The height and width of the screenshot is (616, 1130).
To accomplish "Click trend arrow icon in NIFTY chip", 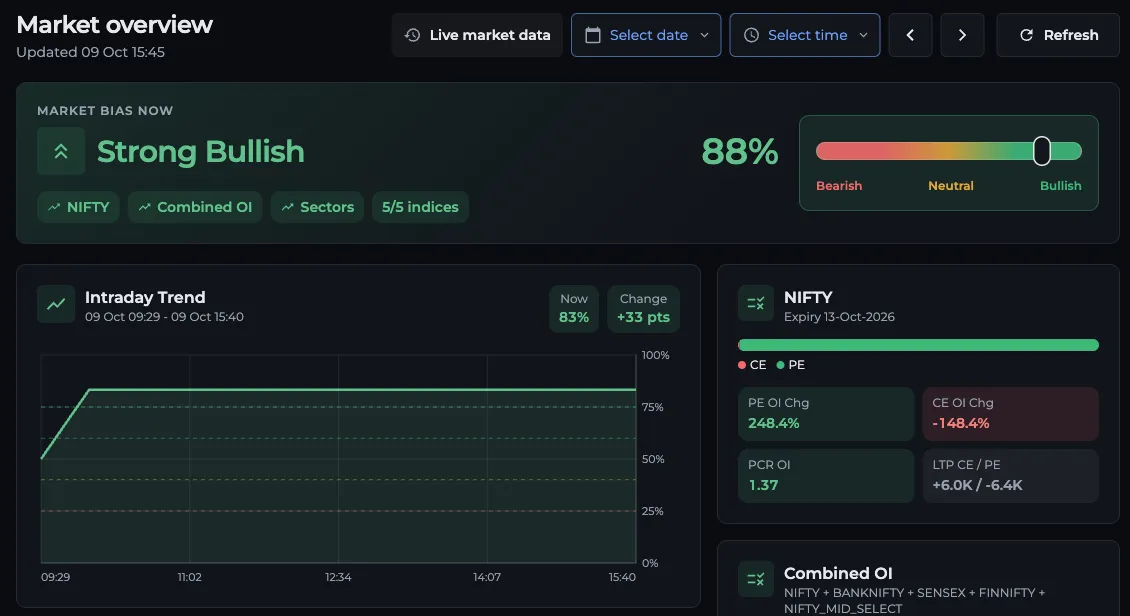I will pyautogui.click(x=54, y=207).
